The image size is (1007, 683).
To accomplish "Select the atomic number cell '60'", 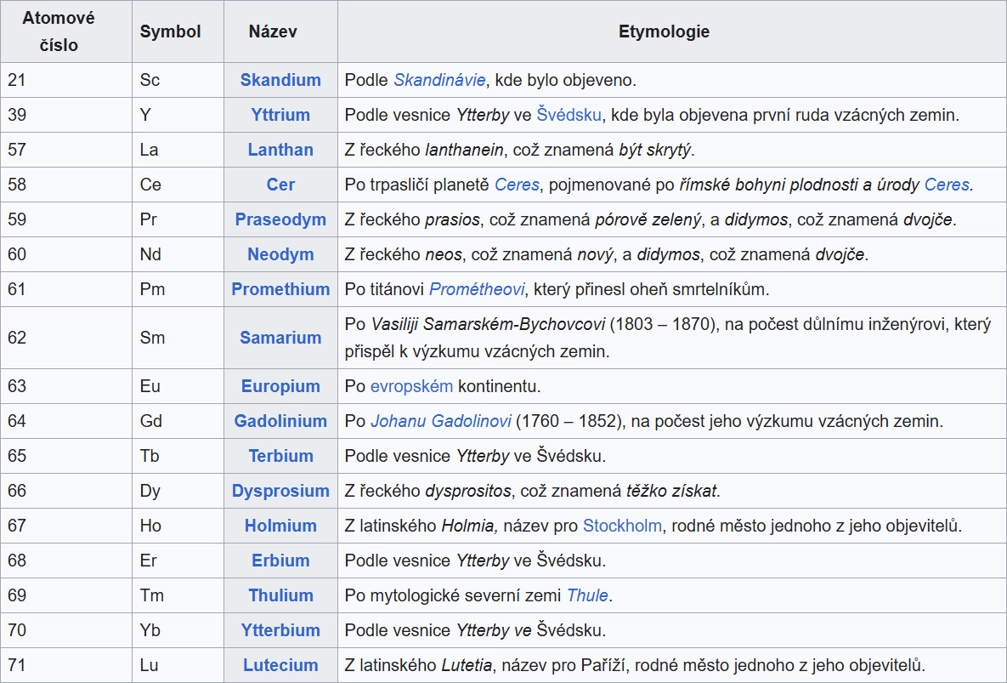I will click(66, 254).
